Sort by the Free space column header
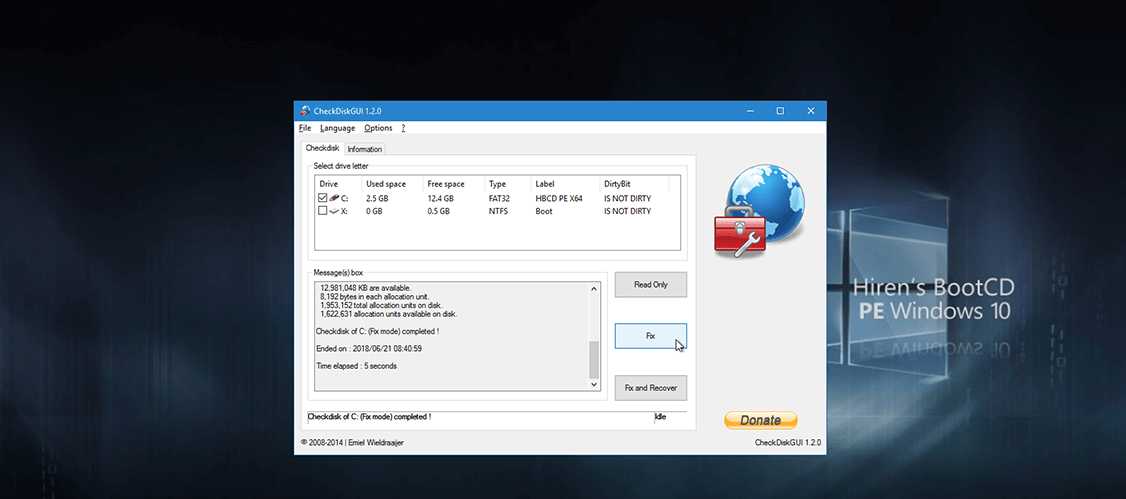1126x499 pixels. 453,184
